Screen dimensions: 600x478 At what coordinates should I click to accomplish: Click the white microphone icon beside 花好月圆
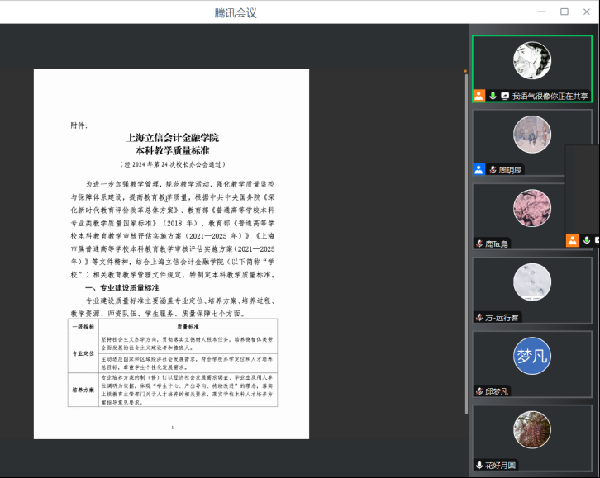point(480,464)
